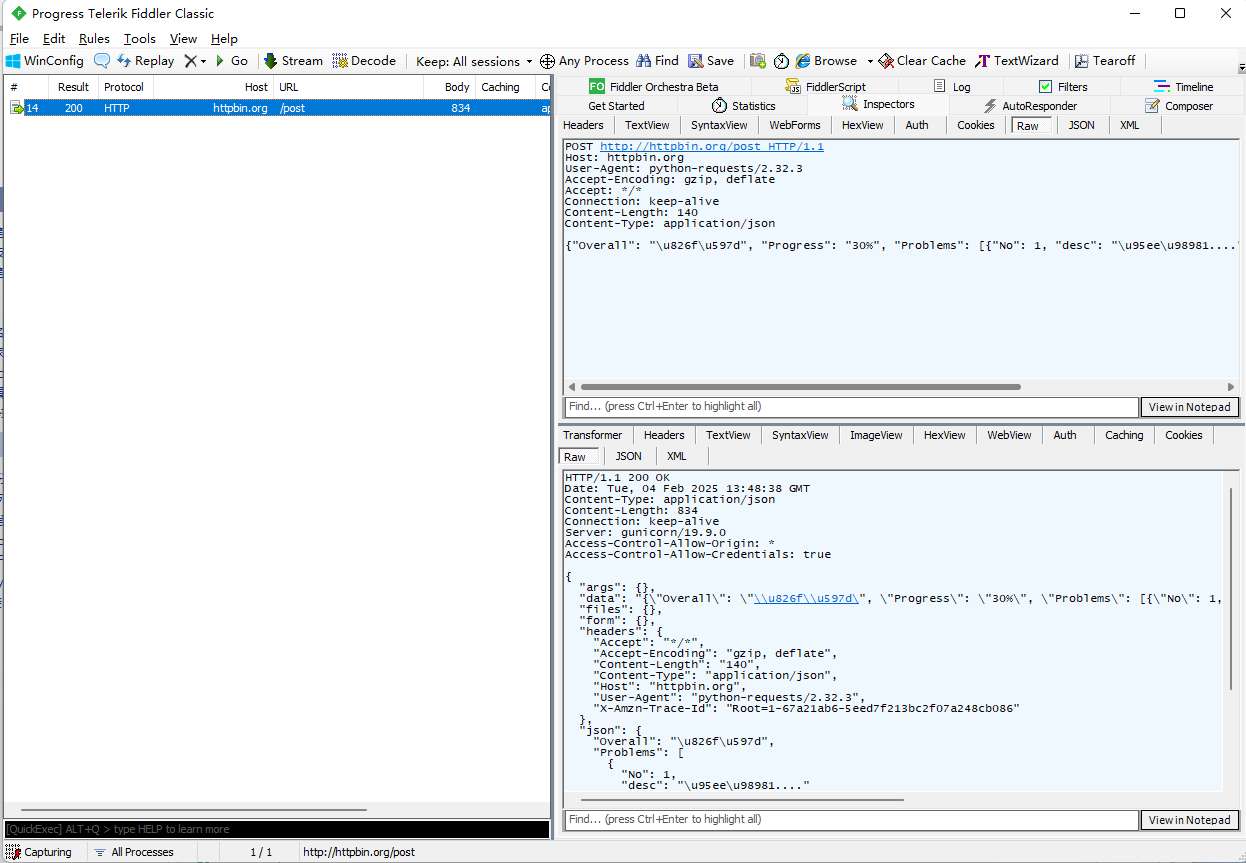Switch to the FiddlerScript tab
The image size is (1246, 863).
coord(826,87)
